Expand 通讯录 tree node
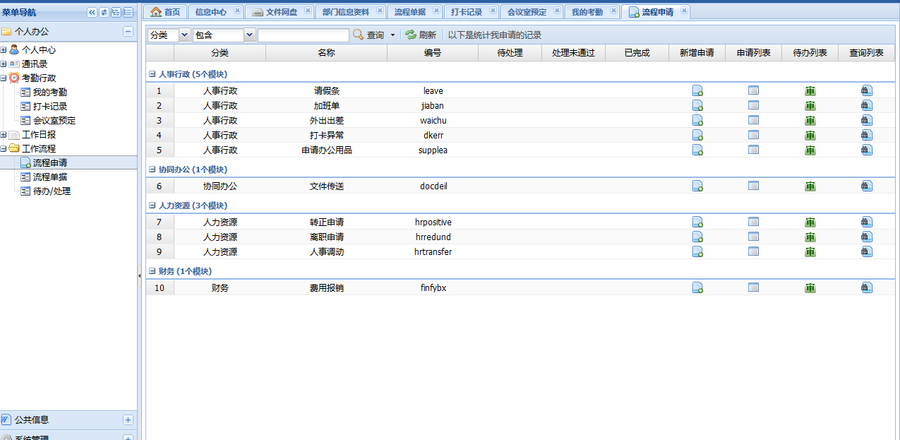Image resolution: width=900 pixels, height=440 pixels. [x=3, y=64]
